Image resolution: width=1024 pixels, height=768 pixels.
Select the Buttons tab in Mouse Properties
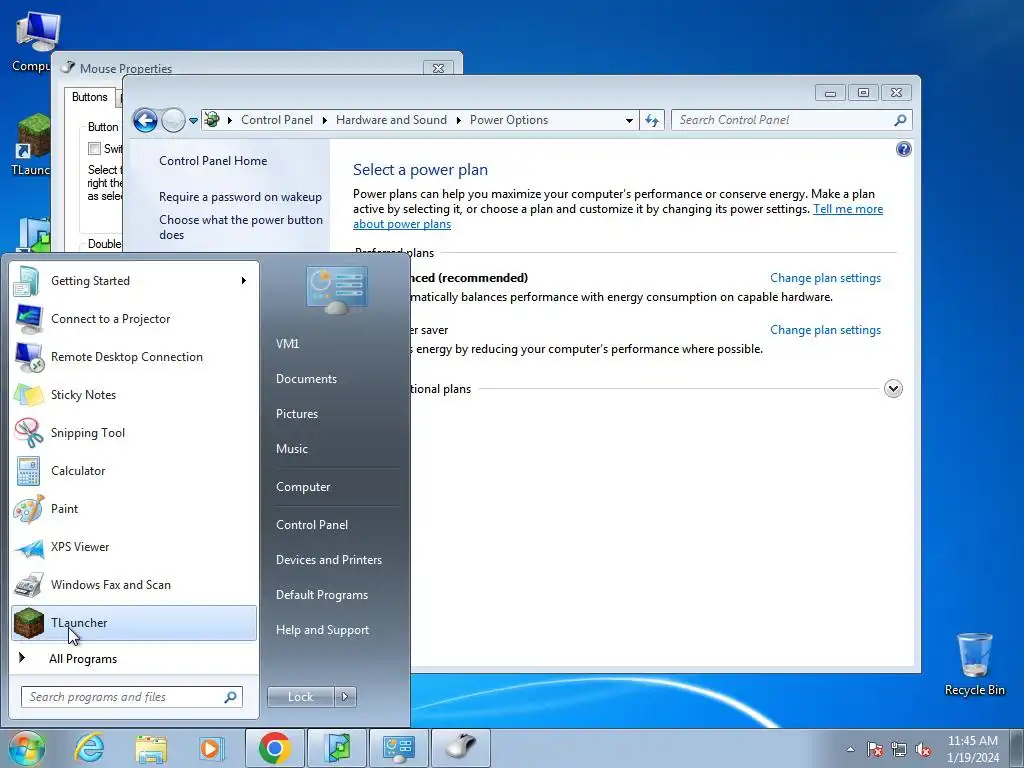click(x=89, y=97)
